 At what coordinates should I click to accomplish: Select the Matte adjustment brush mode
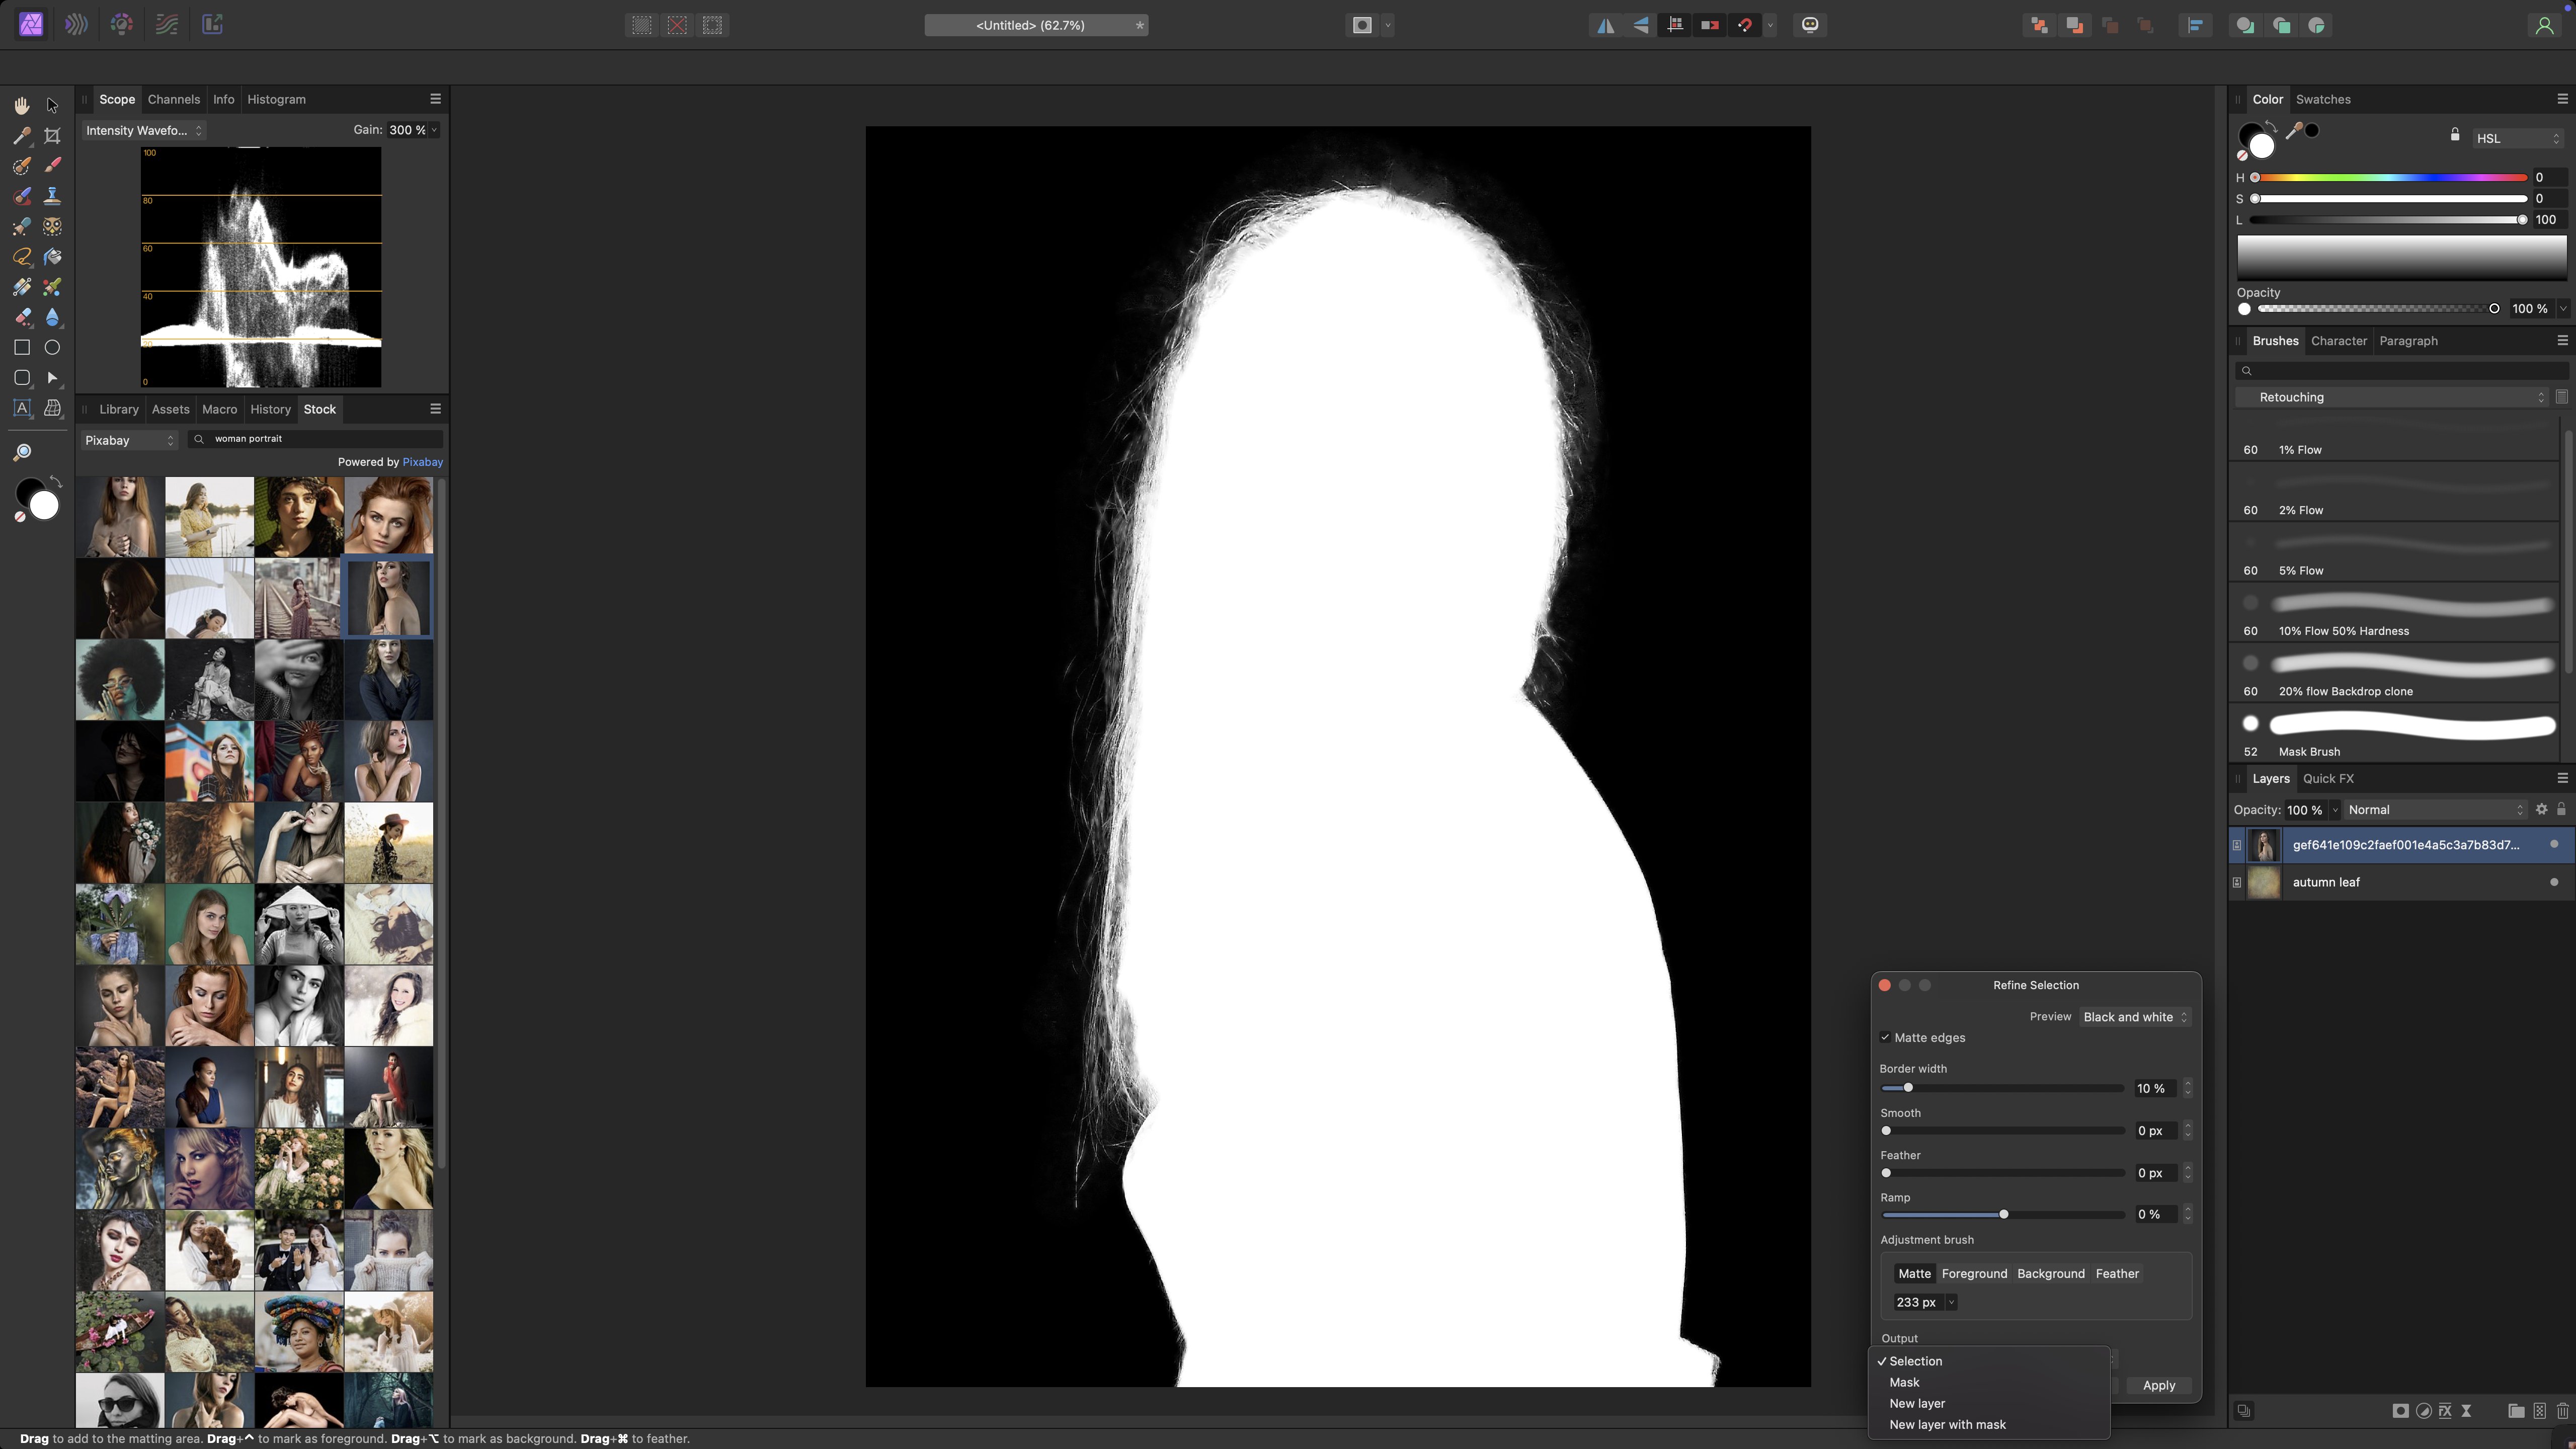click(x=1914, y=1273)
